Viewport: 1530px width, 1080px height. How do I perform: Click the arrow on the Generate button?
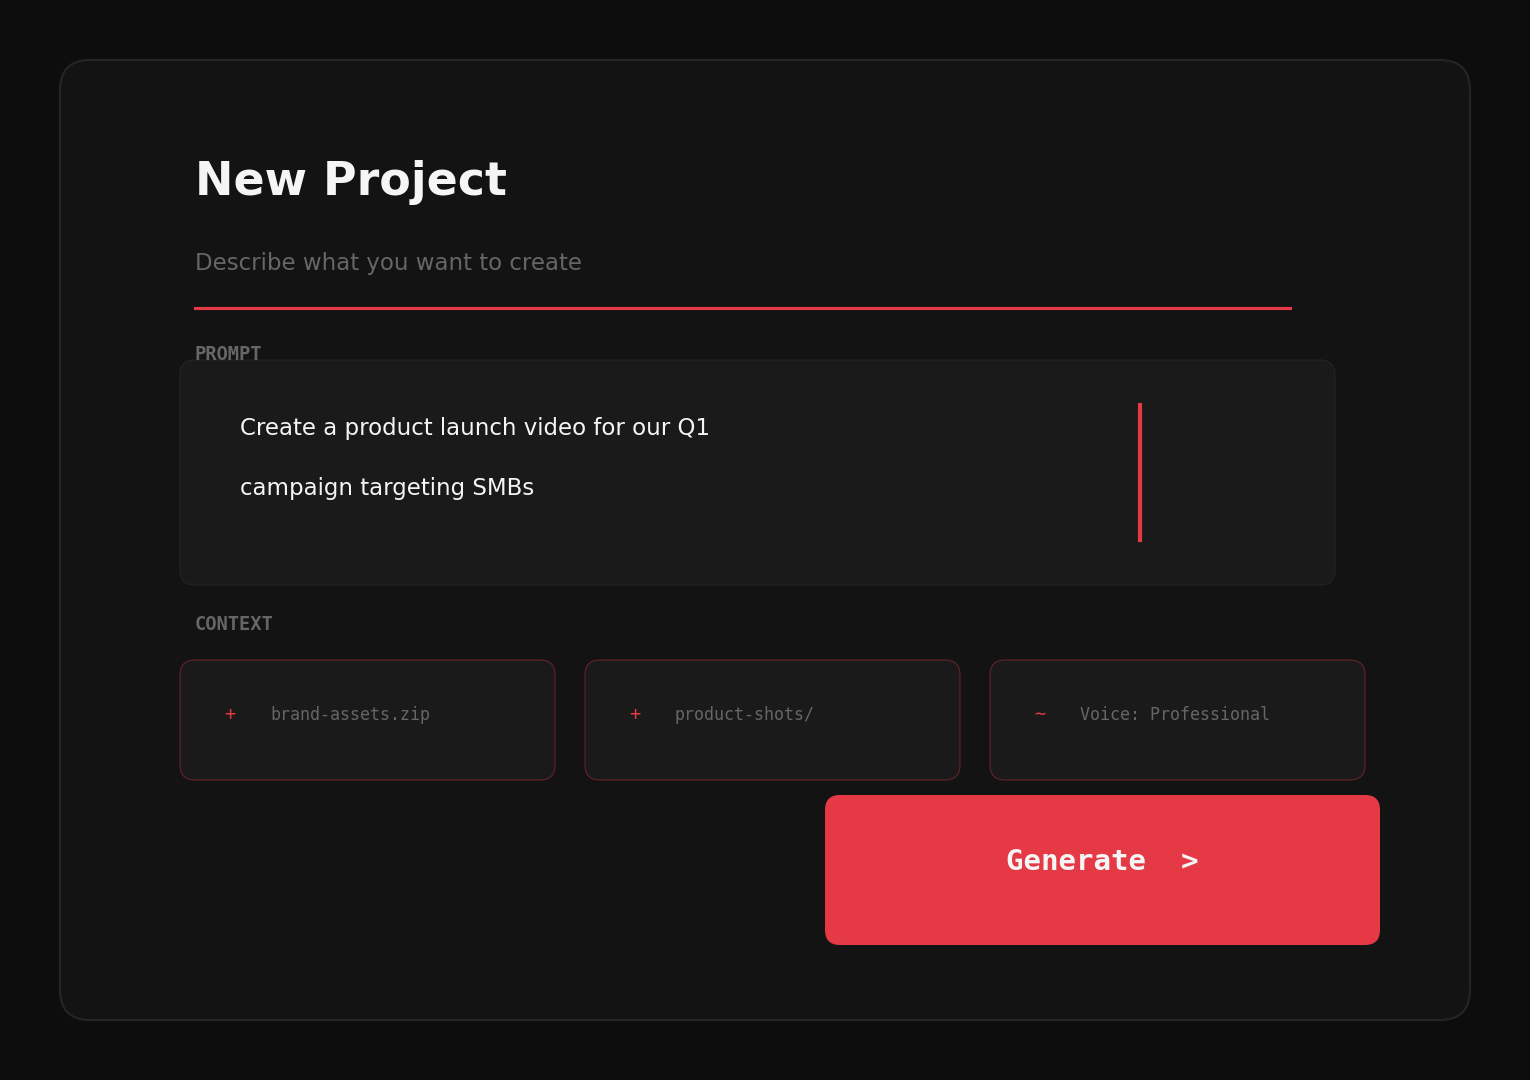[x=1189, y=861]
